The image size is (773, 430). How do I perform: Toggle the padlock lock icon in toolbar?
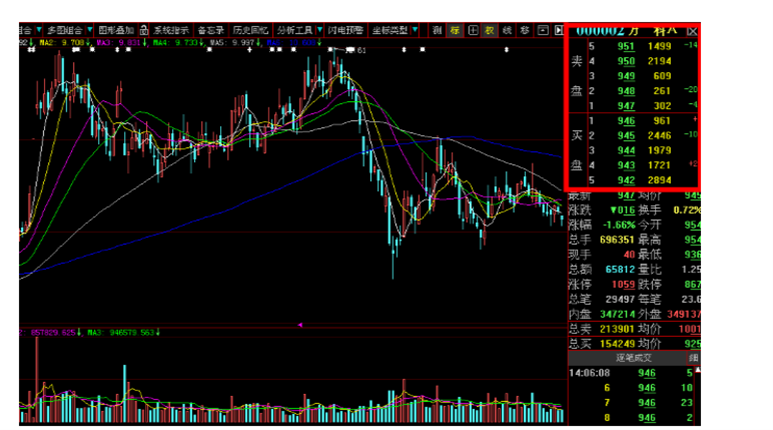143,30
